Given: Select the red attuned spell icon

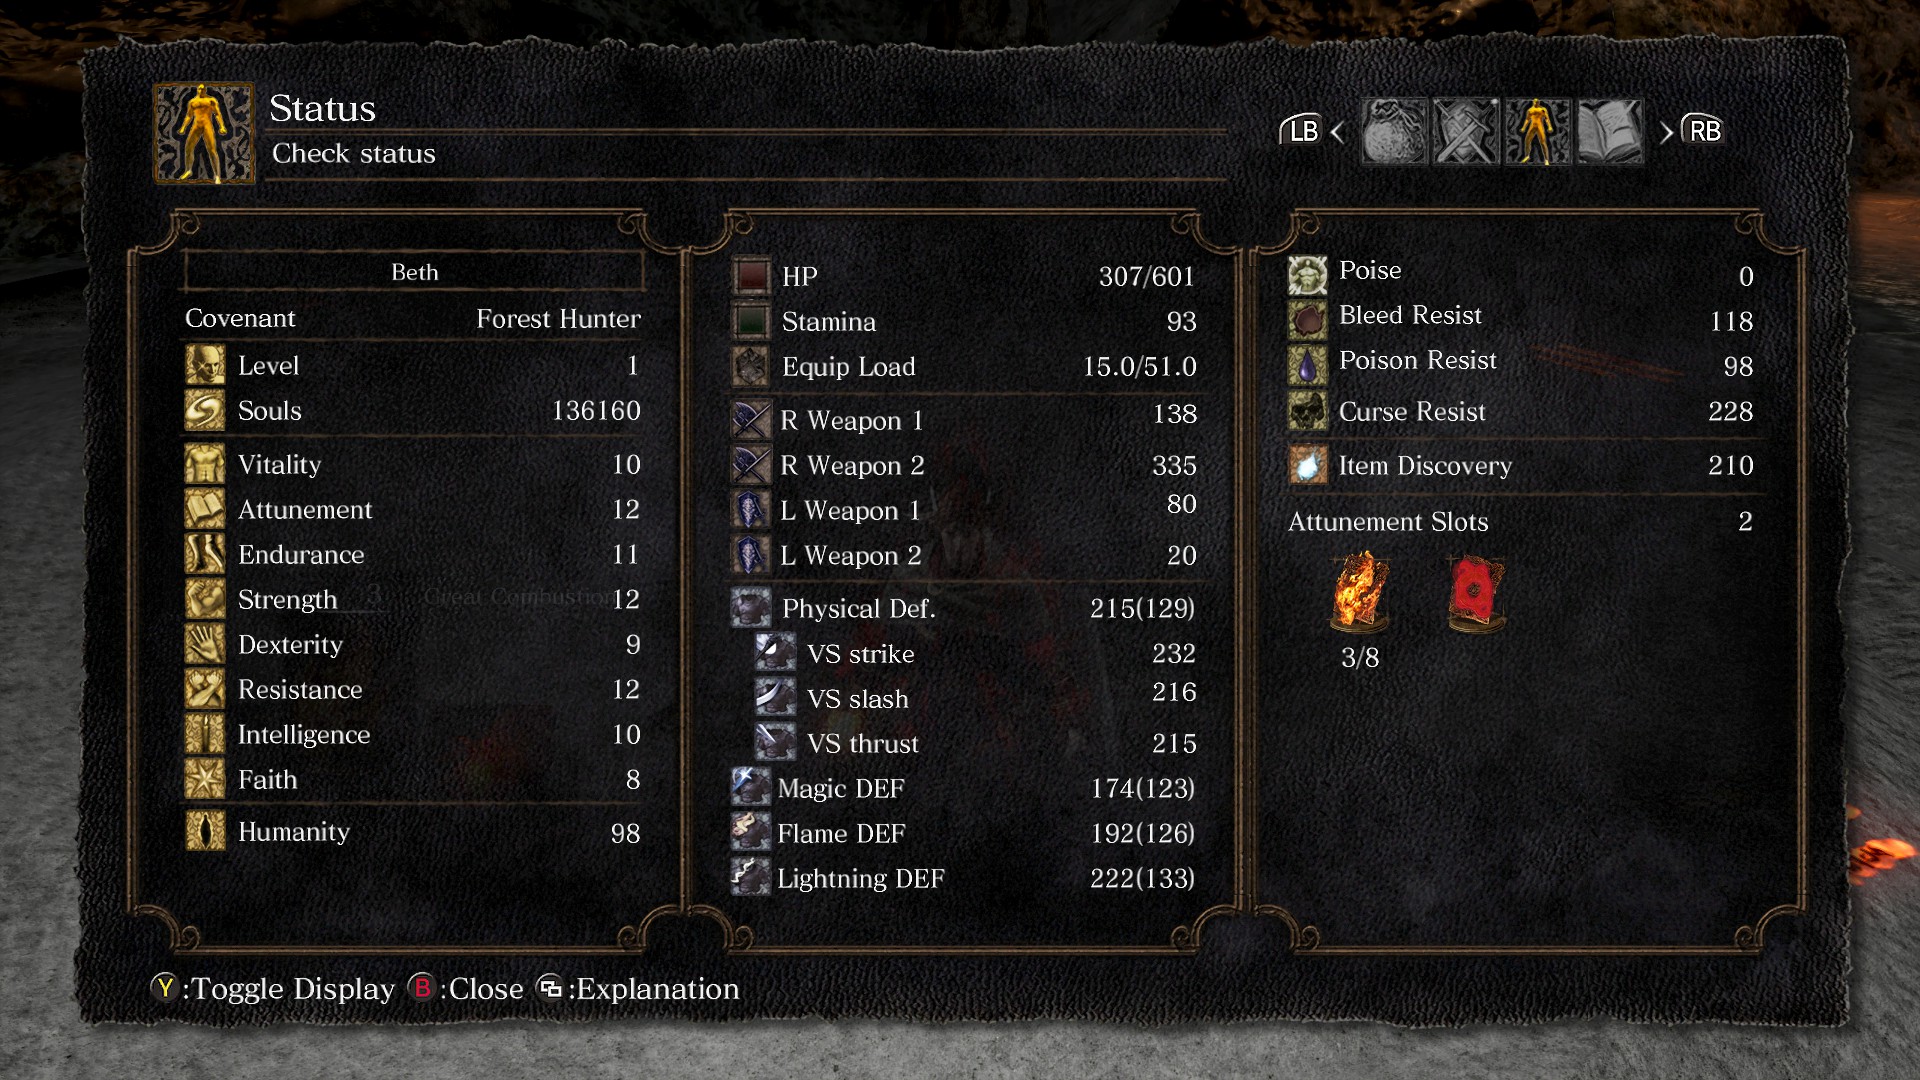Looking at the screenshot, I should (1476, 593).
